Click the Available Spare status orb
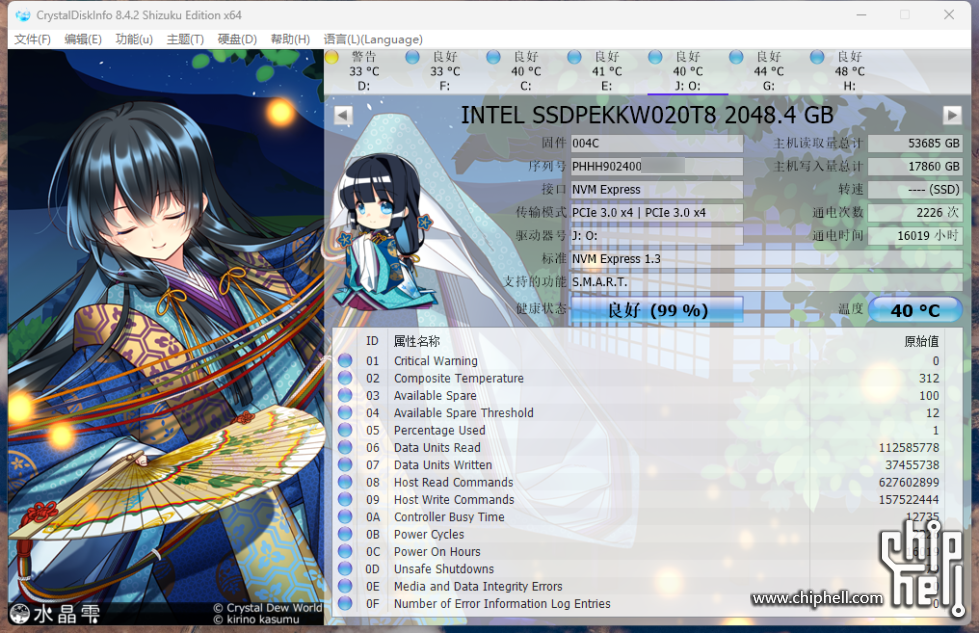The image size is (979, 633). [345, 395]
